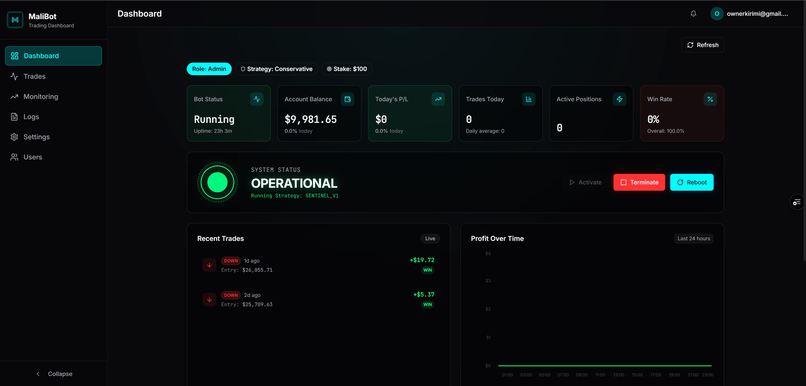This screenshot has width=806, height=386.
Task: Click the OPERATIONAL status heading
Action: coord(294,183)
